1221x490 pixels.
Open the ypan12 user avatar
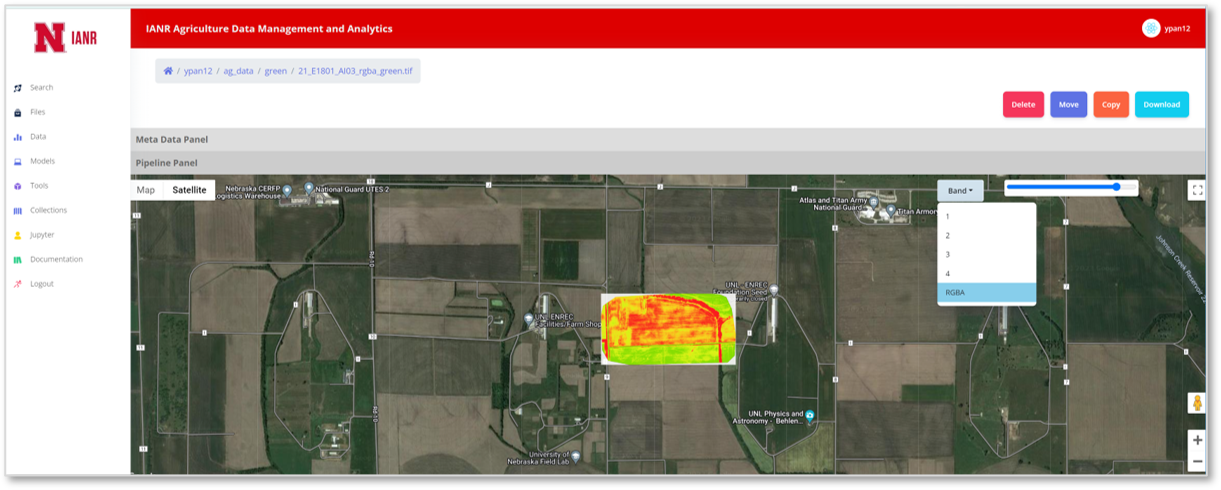point(1151,28)
